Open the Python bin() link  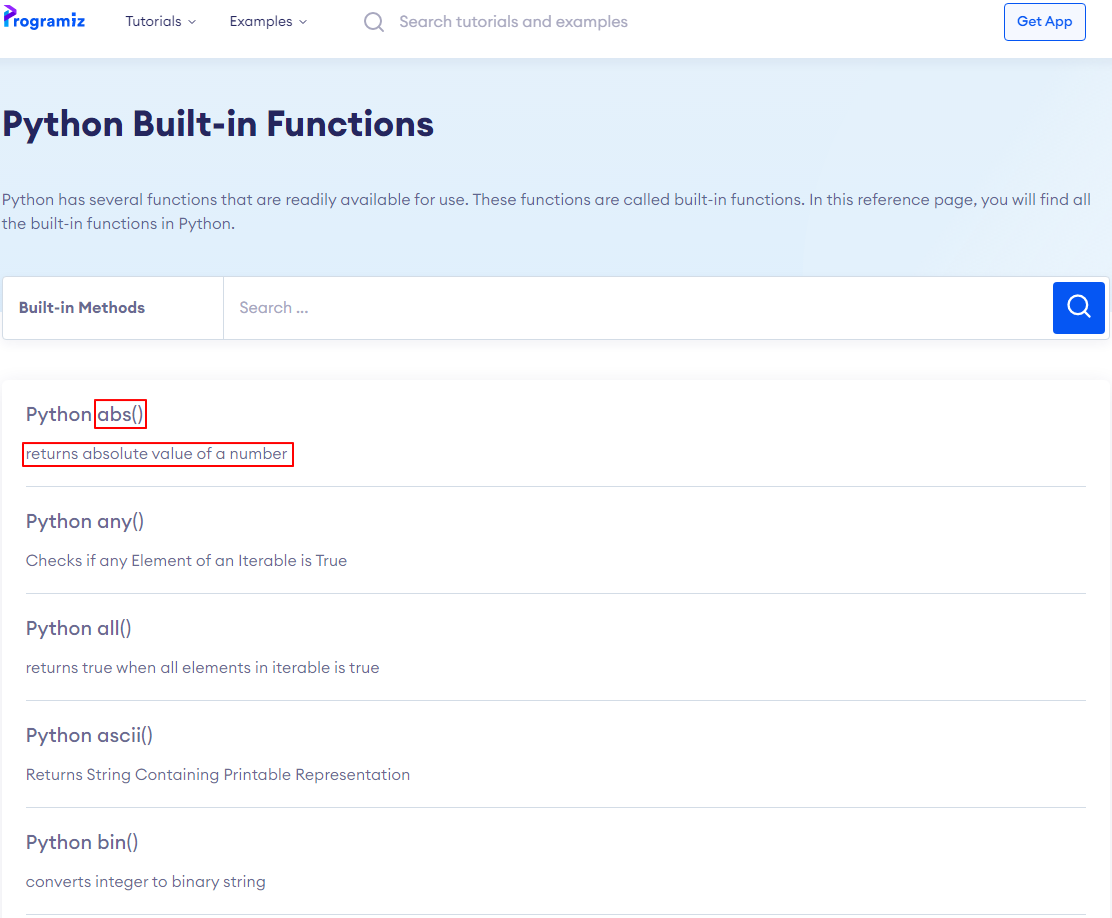(82, 842)
